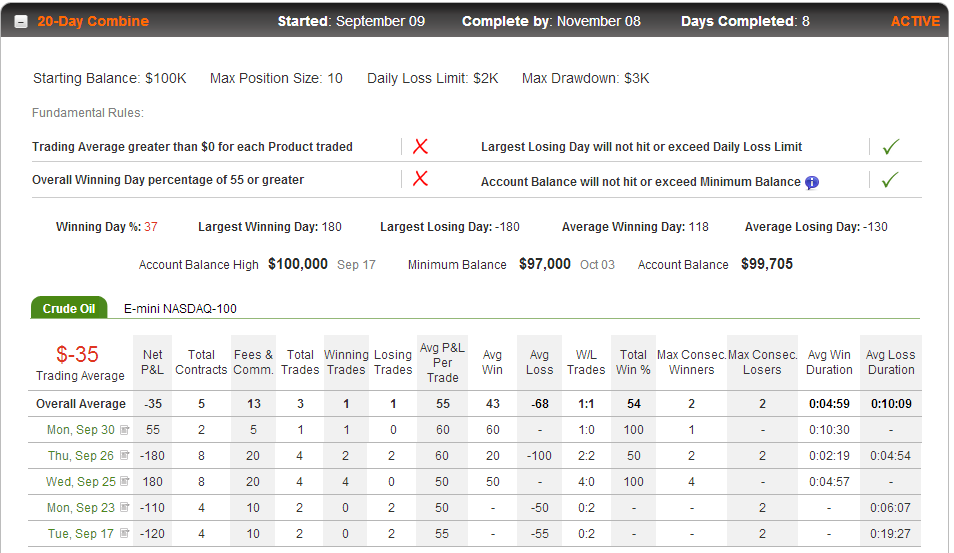Click Net P&L -110 in Mon, Sep 23 row

[152, 507]
